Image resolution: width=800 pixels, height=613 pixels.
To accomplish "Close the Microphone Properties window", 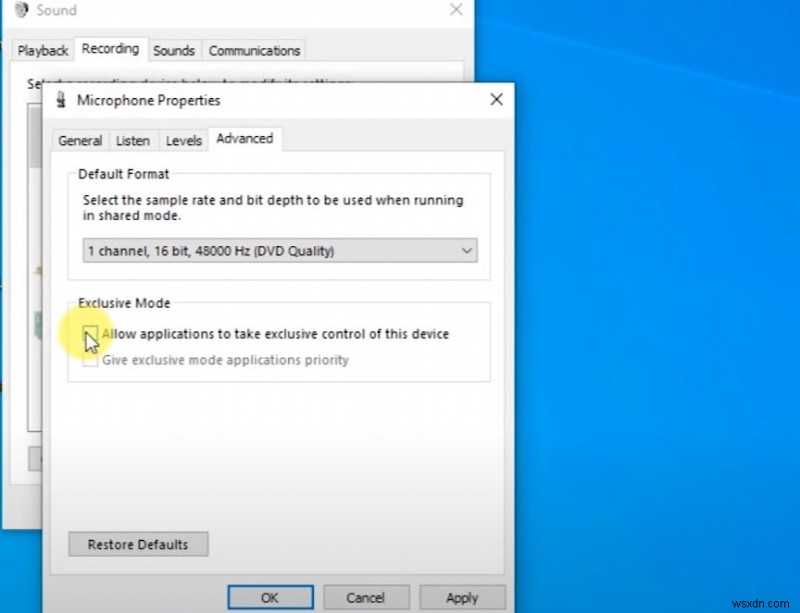I will click(496, 100).
